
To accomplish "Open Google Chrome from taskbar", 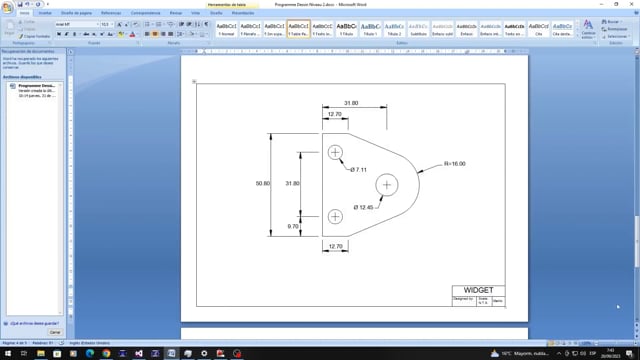I will tap(106, 353).
